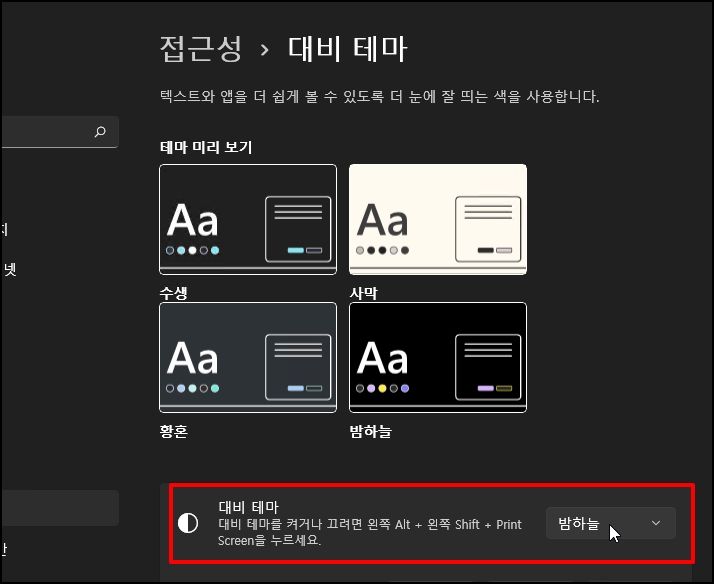Click the 사막 theme label
The width and height of the screenshot is (714, 584).
click(x=363, y=293)
